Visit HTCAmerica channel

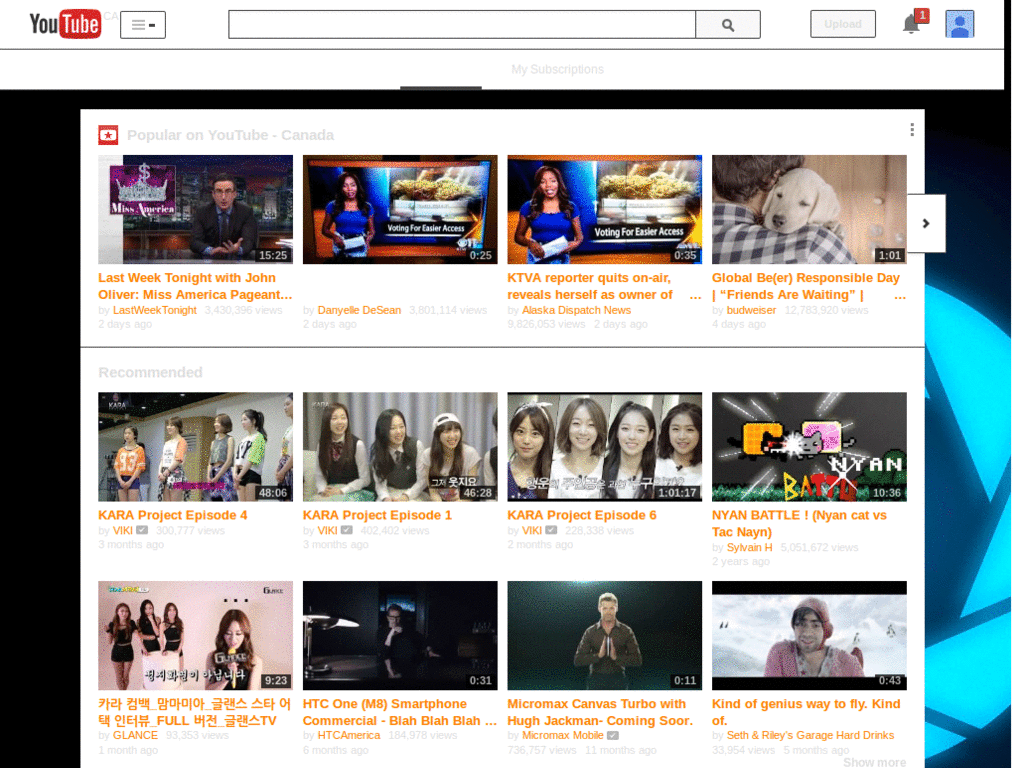tap(349, 735)
